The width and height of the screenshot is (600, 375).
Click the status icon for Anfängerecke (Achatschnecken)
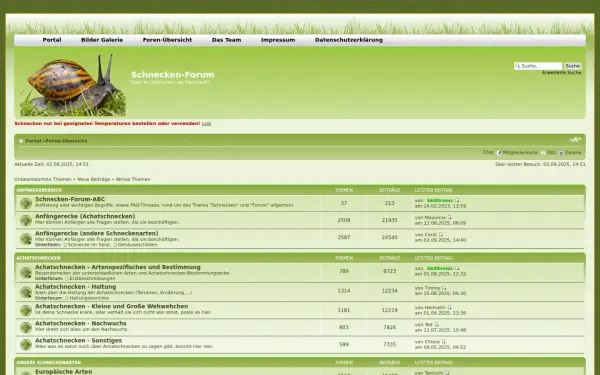coord(26,220)
